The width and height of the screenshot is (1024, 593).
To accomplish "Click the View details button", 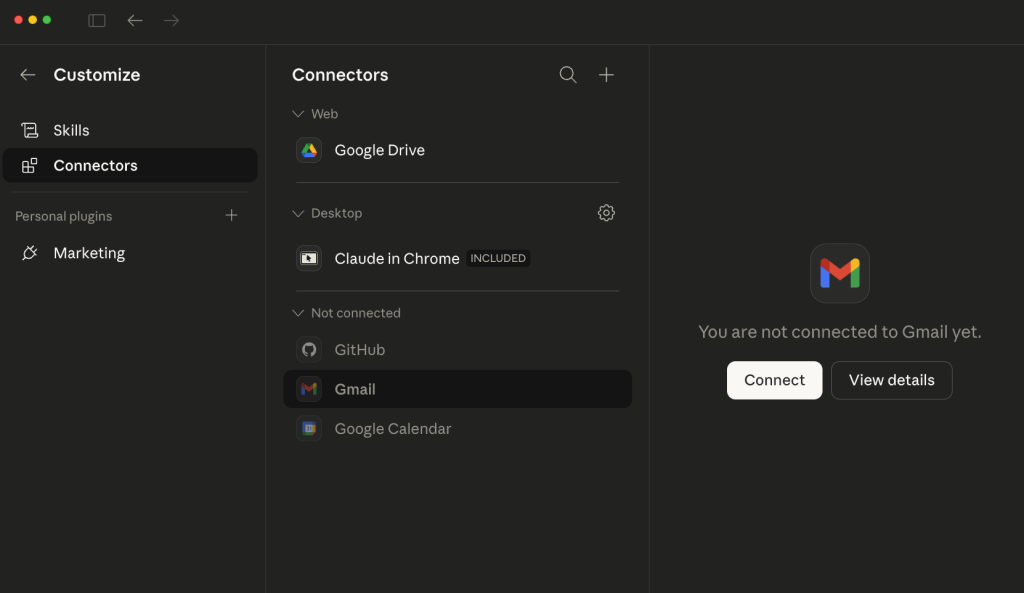I will click(x=891, y=380).
